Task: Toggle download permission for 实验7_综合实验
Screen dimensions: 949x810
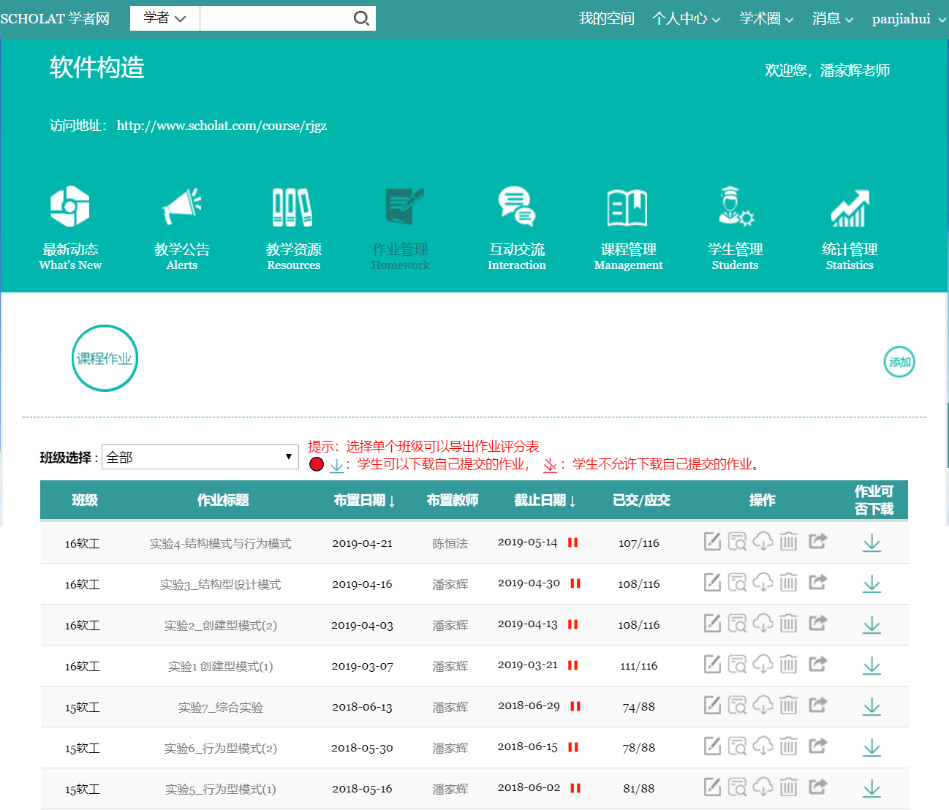Action: pos(872,707)
